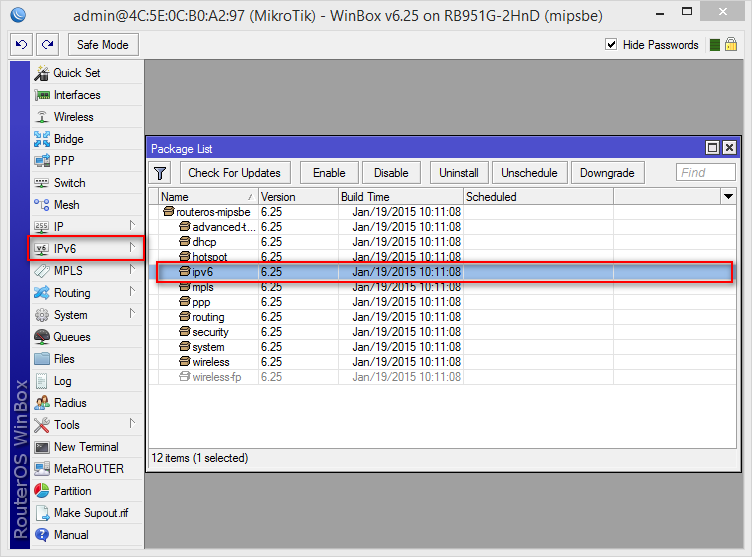The width and height of the screenshot is (752, 557).
Task: Click the Uninstall button
Action: [x=459, y=173]
